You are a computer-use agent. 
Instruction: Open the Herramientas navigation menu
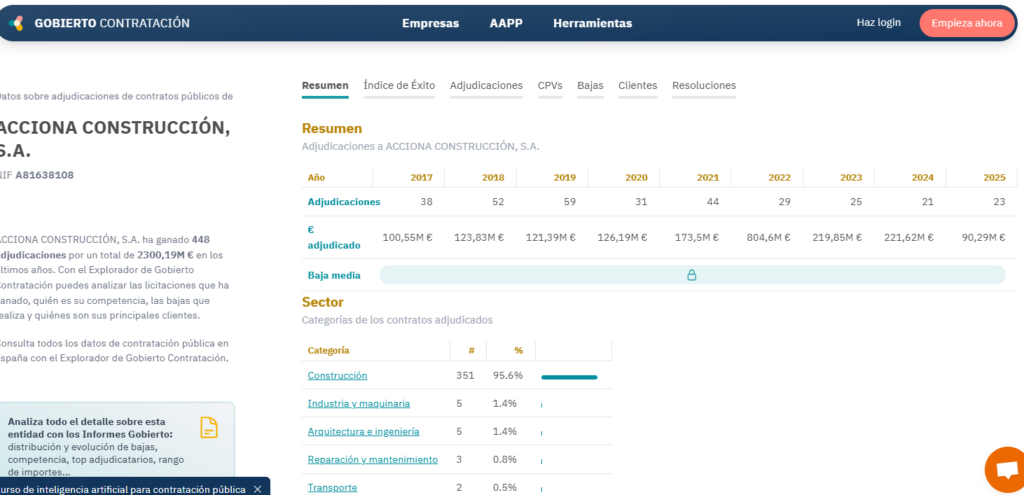pyautogui.click(x=592, y=23)
